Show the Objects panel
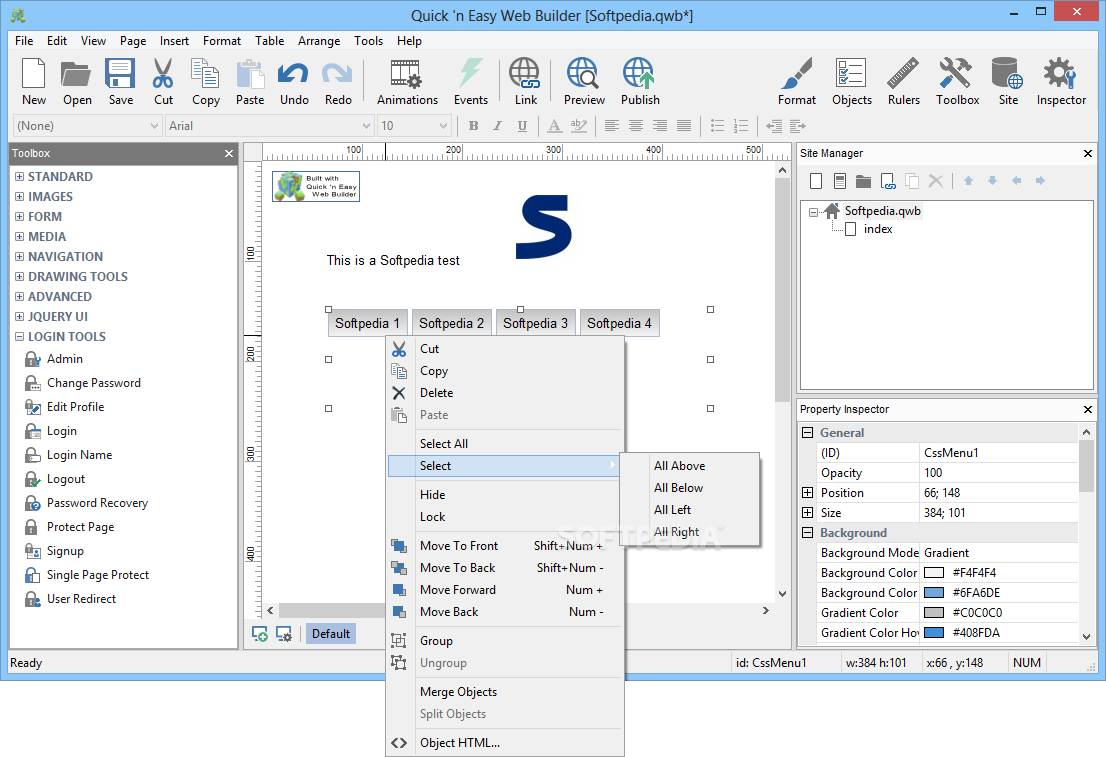Image resolution: width=1106 pixels, height=757 pixels. tap(851, 82)
